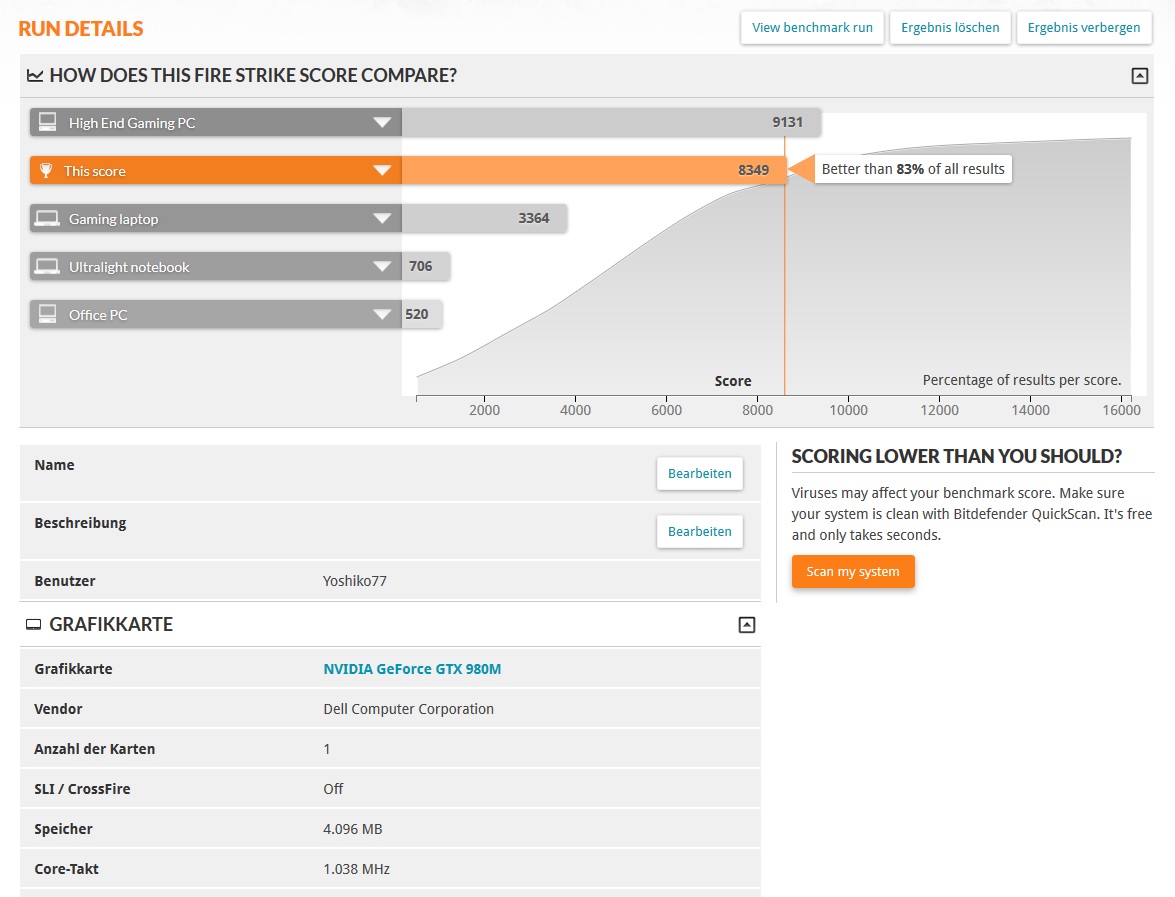
Task: Collapse the Grafikkarte section
Action: click(x=746, y=625)
